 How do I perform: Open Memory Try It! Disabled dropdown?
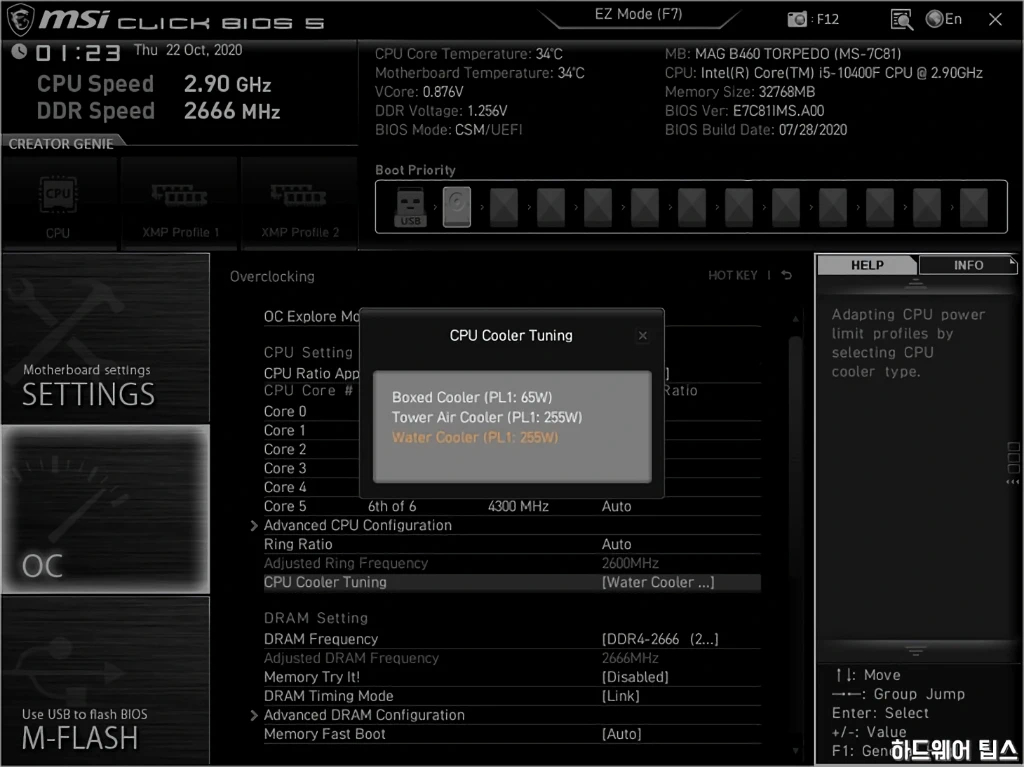click(x=635, y=677)
